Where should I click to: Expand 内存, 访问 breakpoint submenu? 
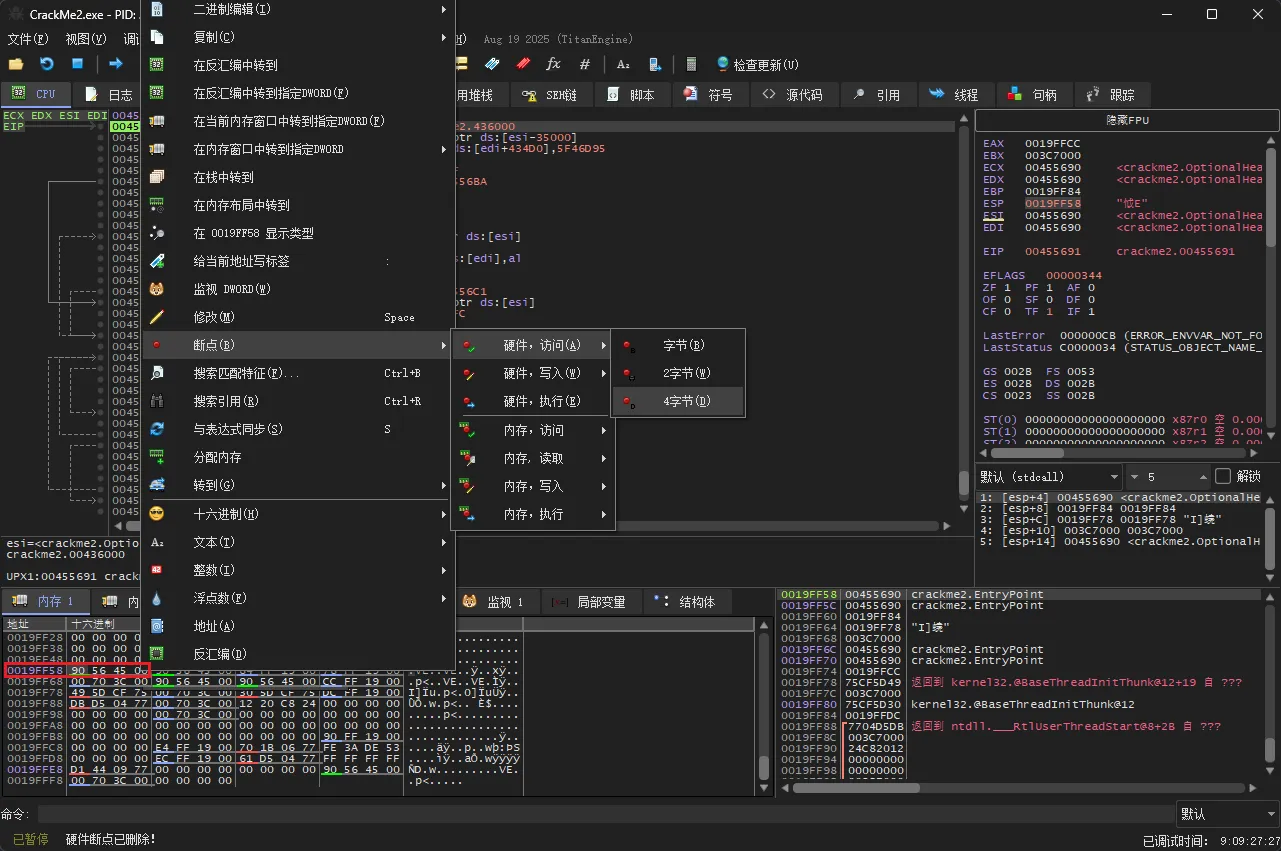point(533,430)
